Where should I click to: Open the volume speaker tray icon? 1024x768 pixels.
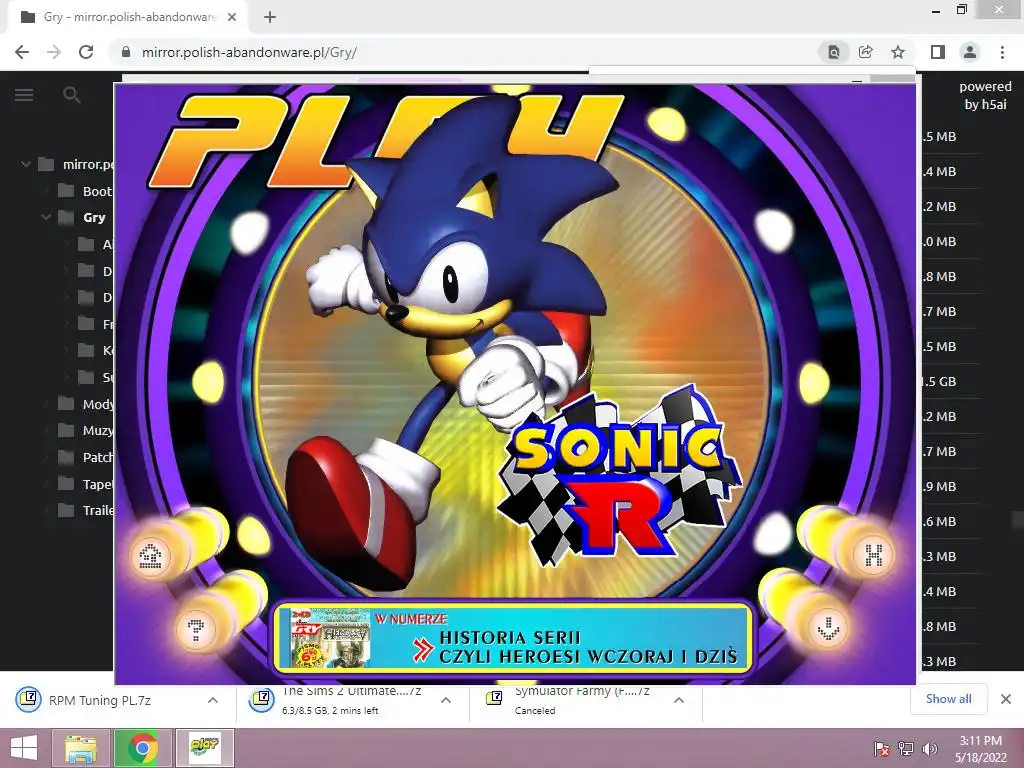pyautogui.click(x=929, y=748)
